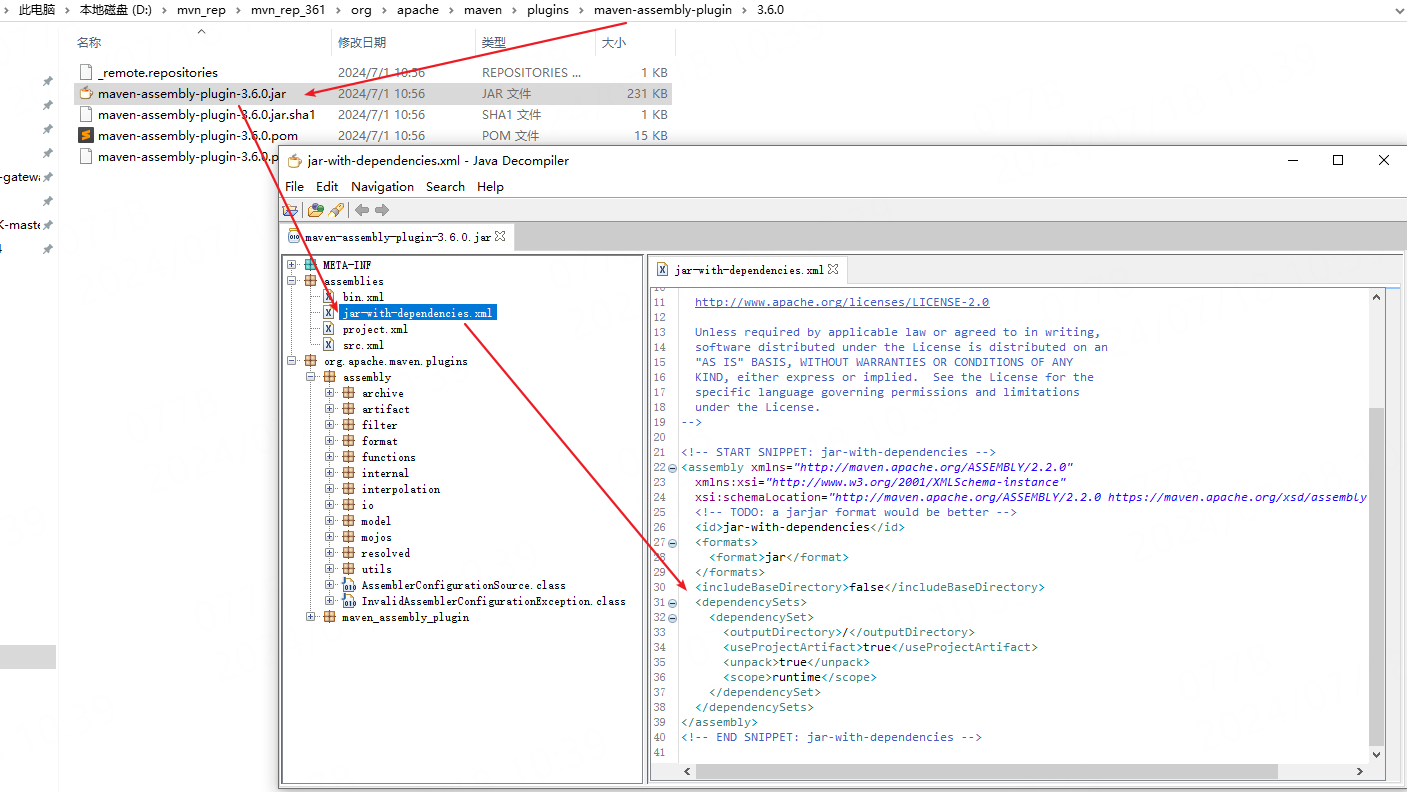Click the META-INF package icon
The width and height of the screenshot is (1407, 792).
tap(310, 265)
